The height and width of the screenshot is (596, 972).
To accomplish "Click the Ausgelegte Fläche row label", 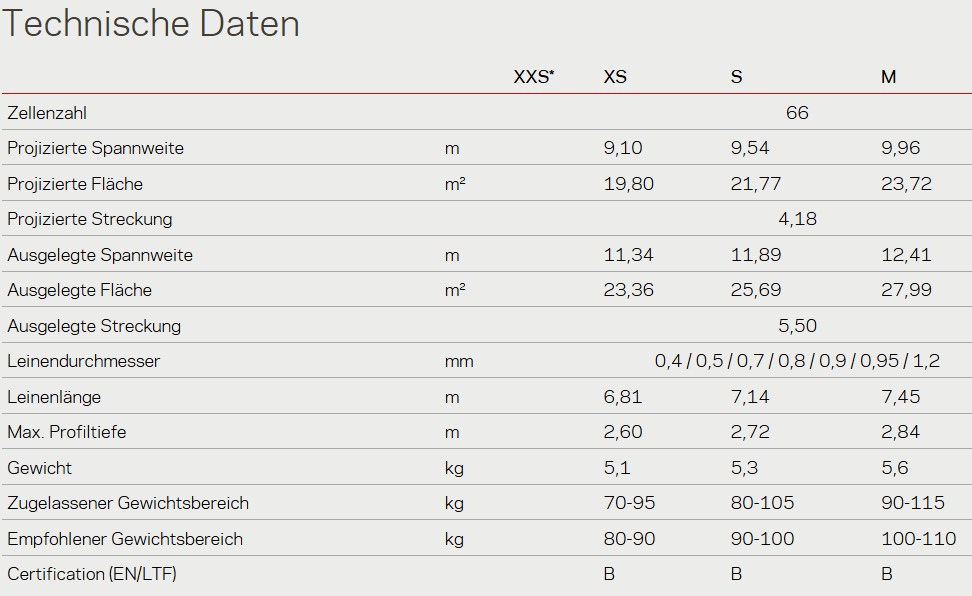I will (80, 290).
